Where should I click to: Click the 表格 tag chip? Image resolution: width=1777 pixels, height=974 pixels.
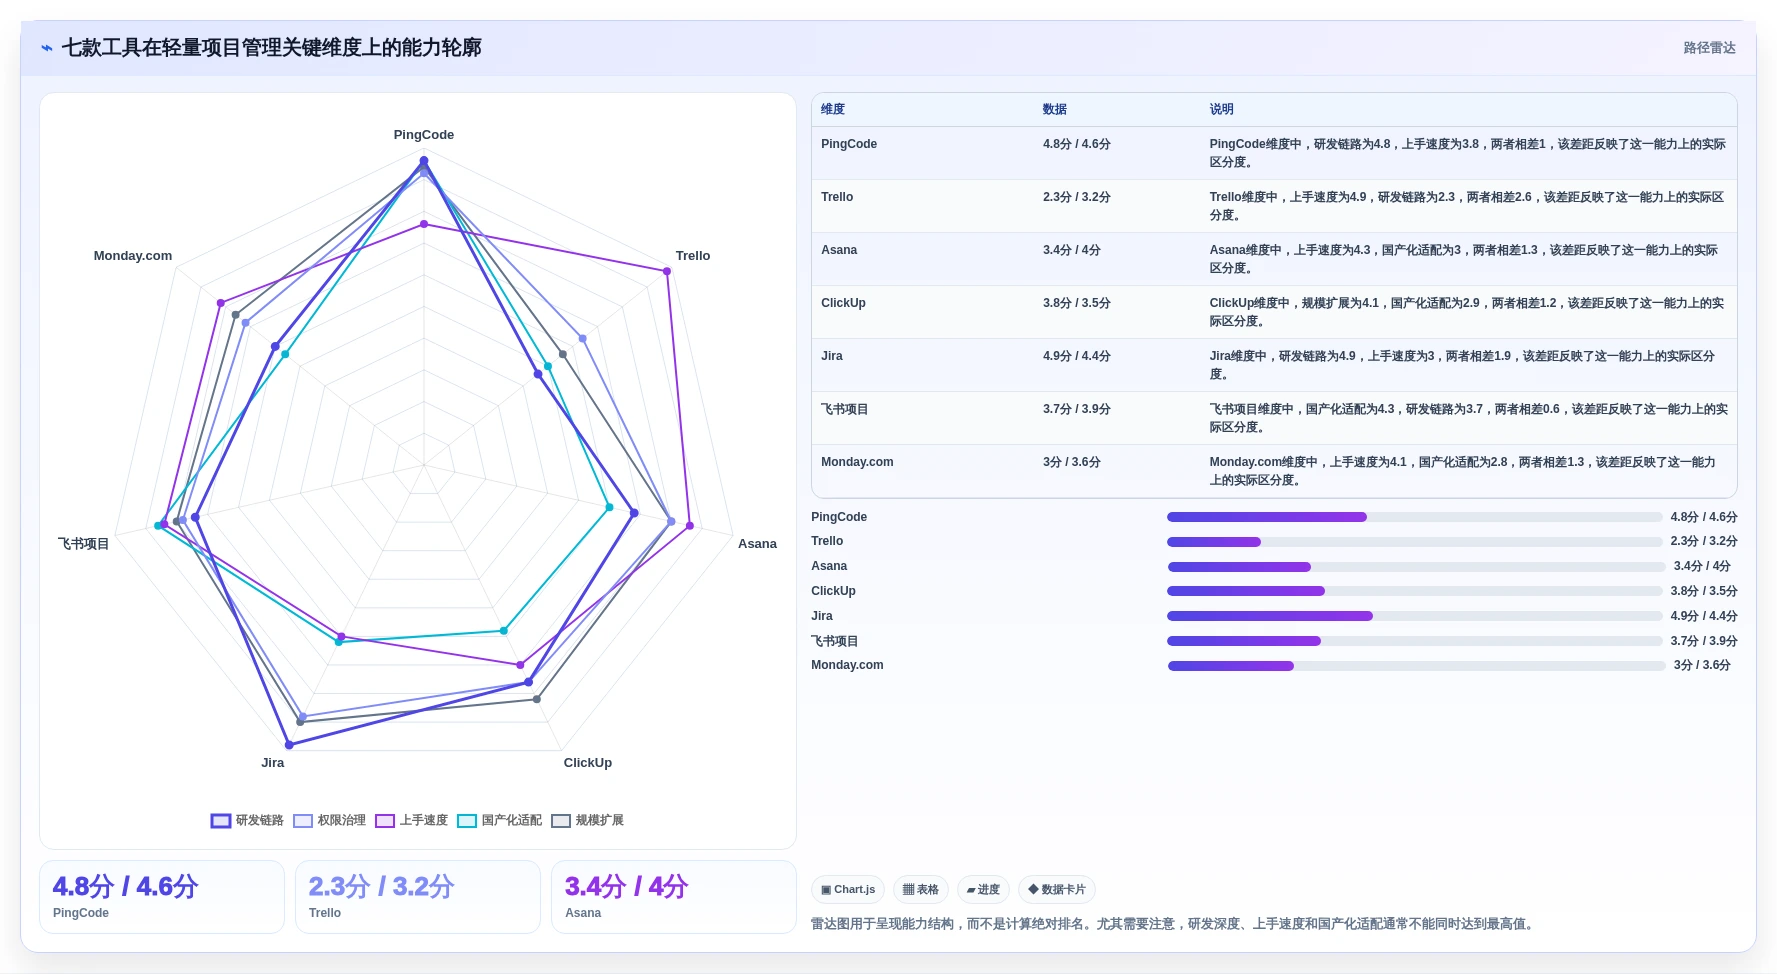point(921,890)
